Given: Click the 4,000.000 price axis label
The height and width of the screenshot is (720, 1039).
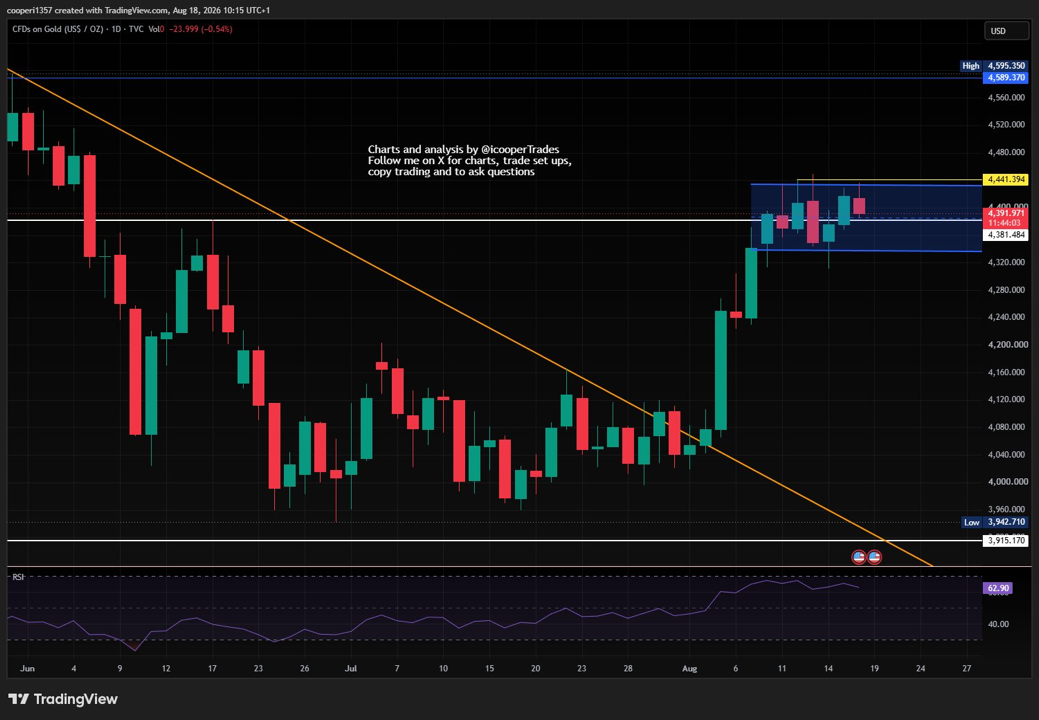Looking at the screenshot, I should [x=1006, y=482].
